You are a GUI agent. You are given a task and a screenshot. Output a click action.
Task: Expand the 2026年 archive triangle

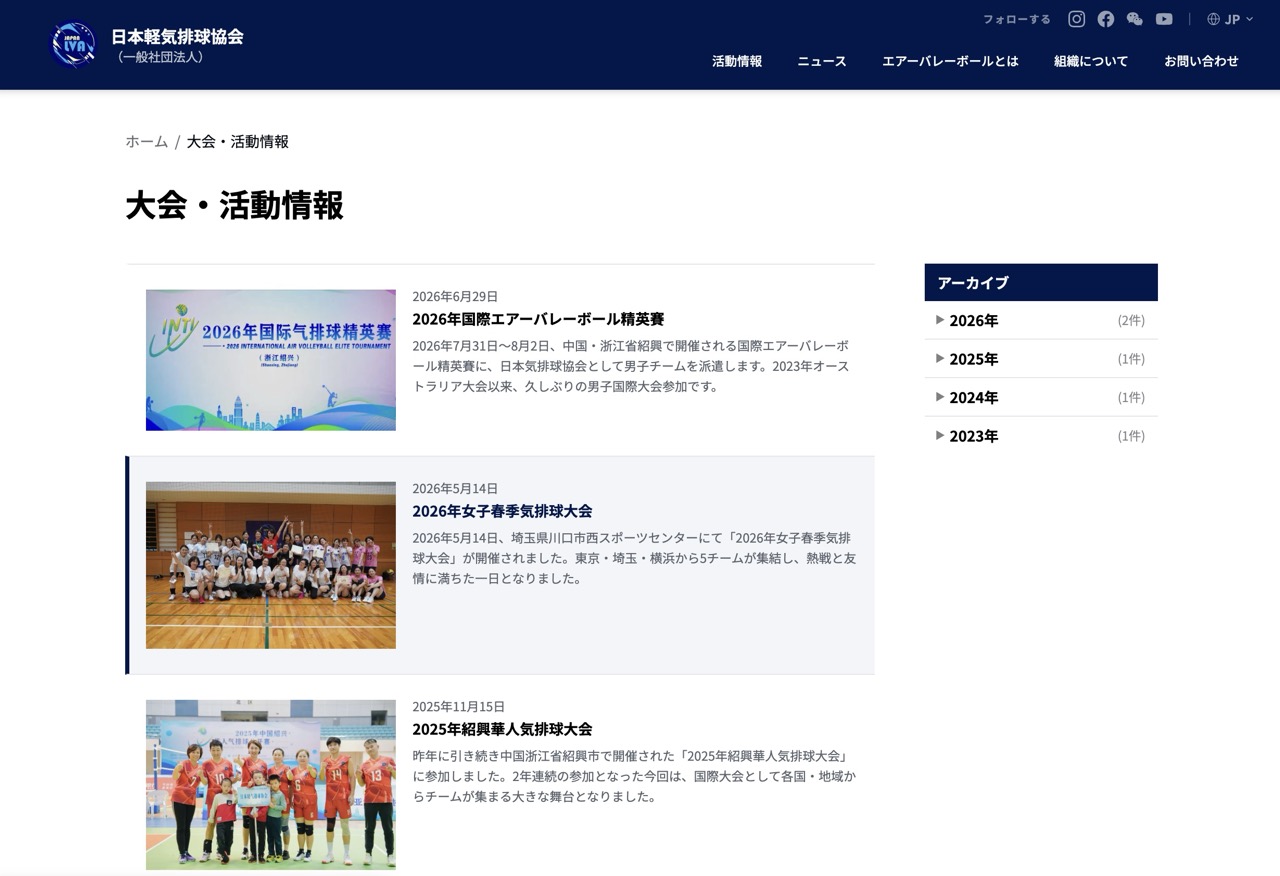click(940, 320)
